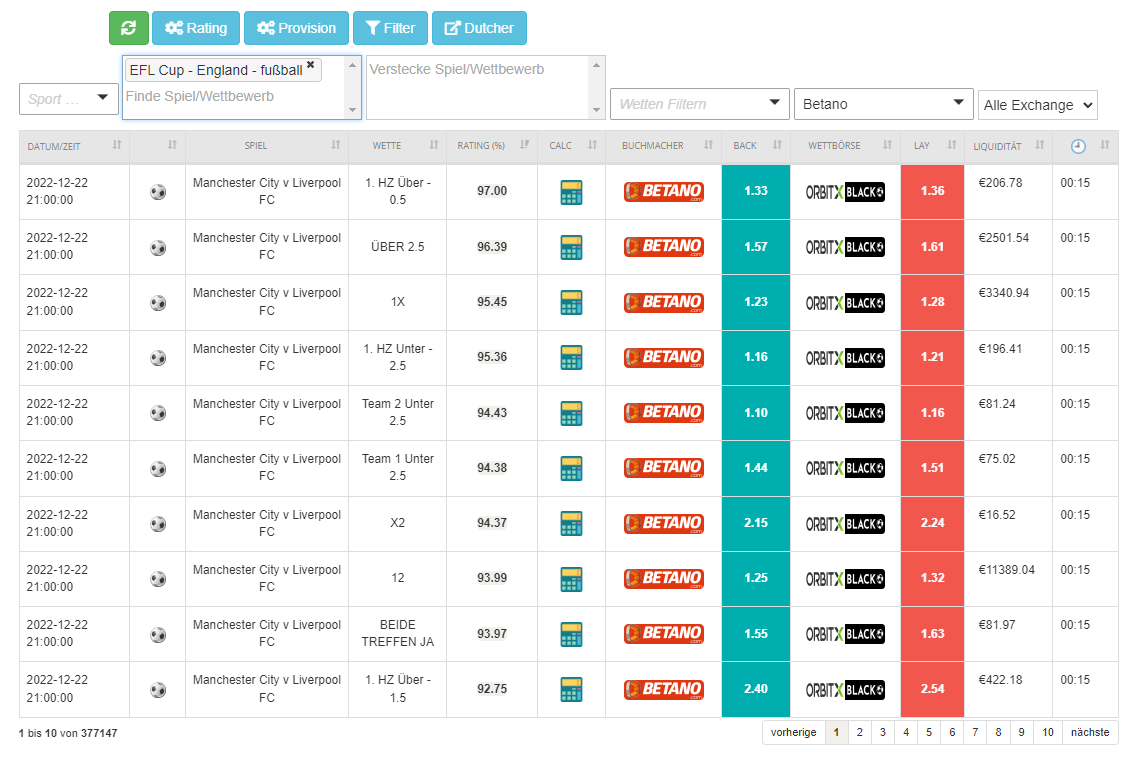Open calculator for ÜBER 2.5 bet

(x=572, y=247)
